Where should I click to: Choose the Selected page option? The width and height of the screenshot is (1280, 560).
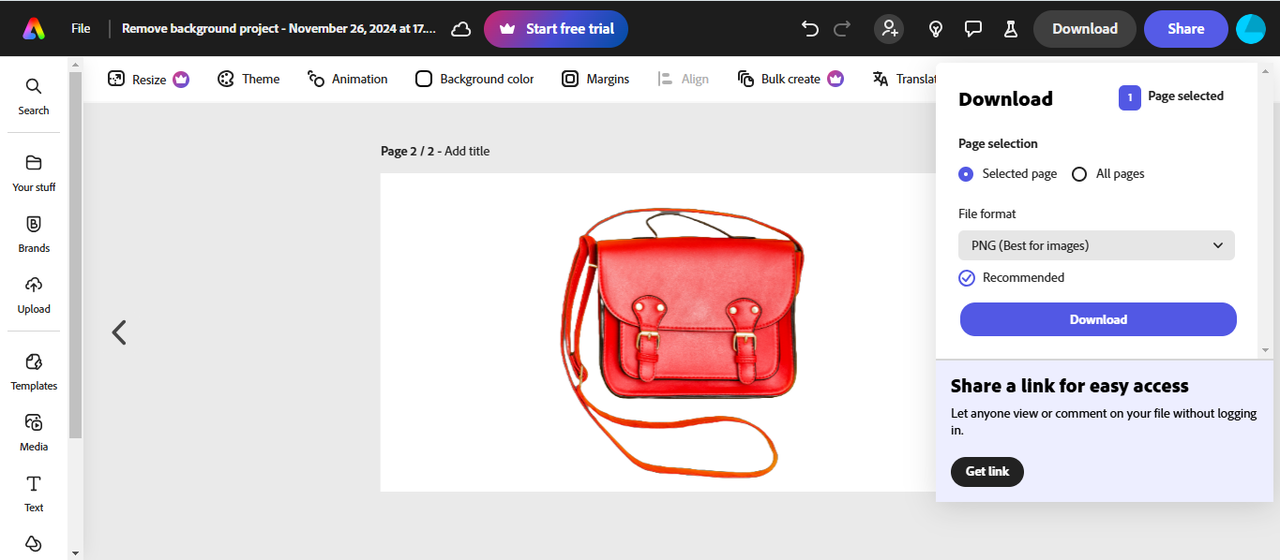point(1008,174)
